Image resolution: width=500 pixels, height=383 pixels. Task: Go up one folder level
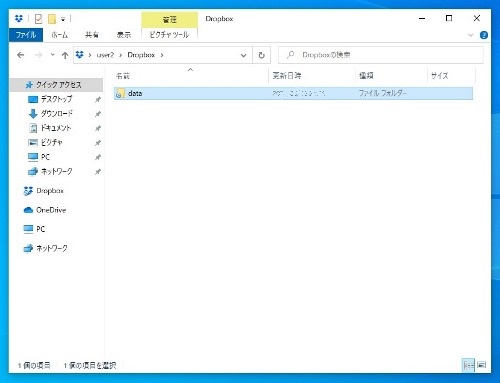[x=65, y=55]
